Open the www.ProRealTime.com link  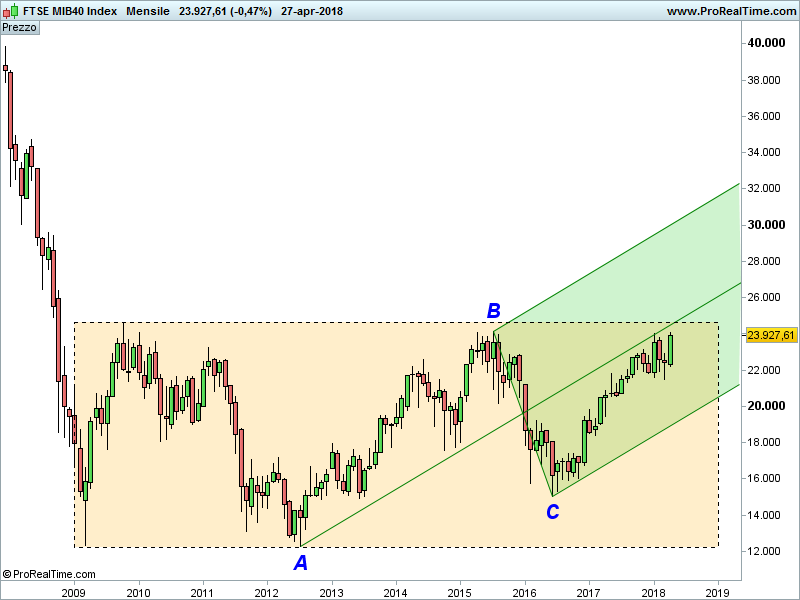coord(731,11)
